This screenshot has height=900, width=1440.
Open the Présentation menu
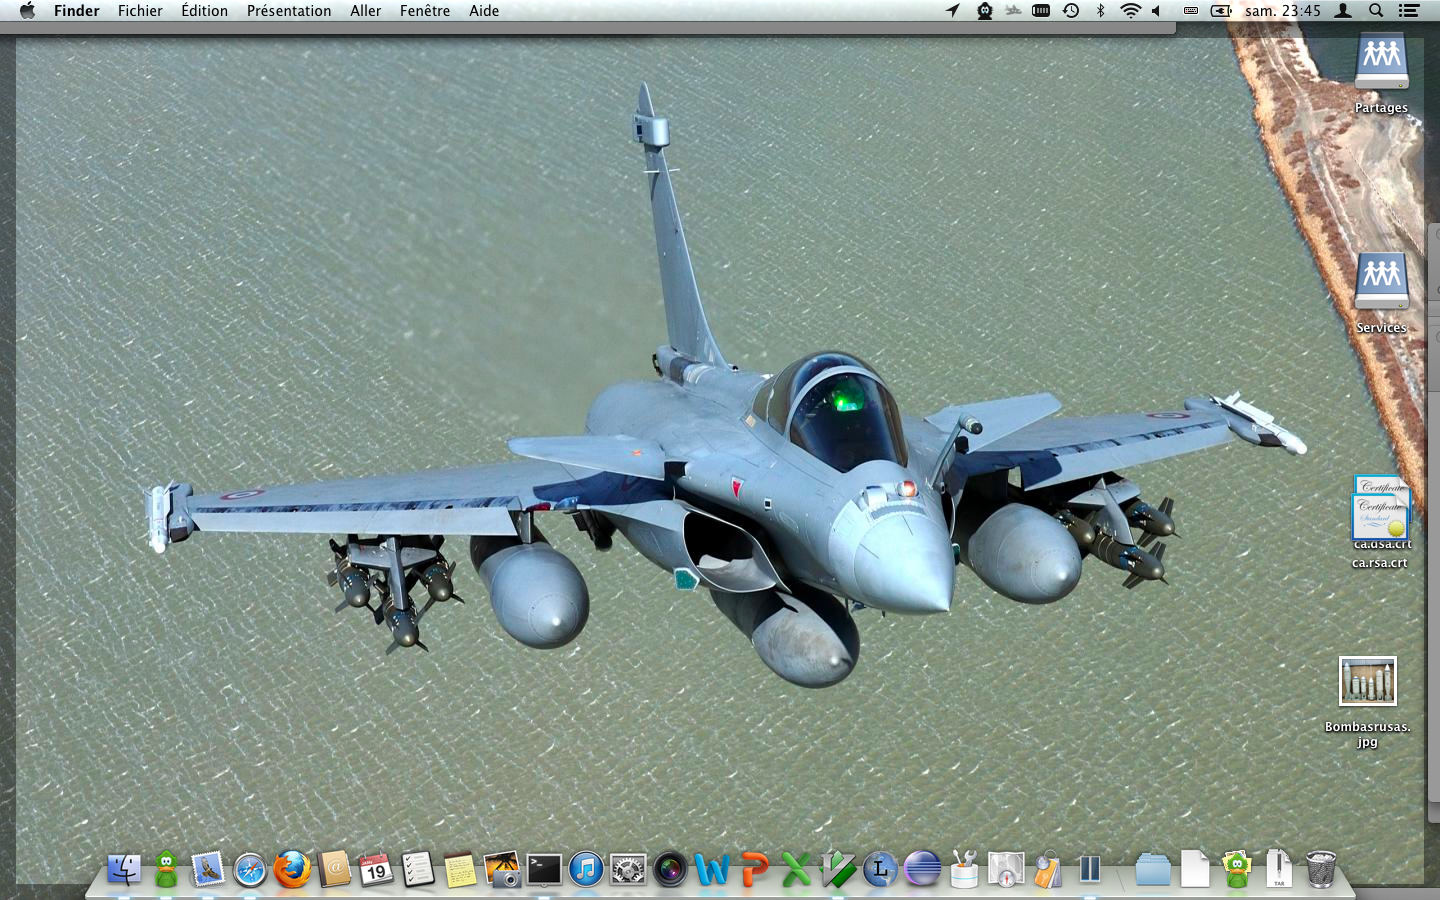coord(289,11)
